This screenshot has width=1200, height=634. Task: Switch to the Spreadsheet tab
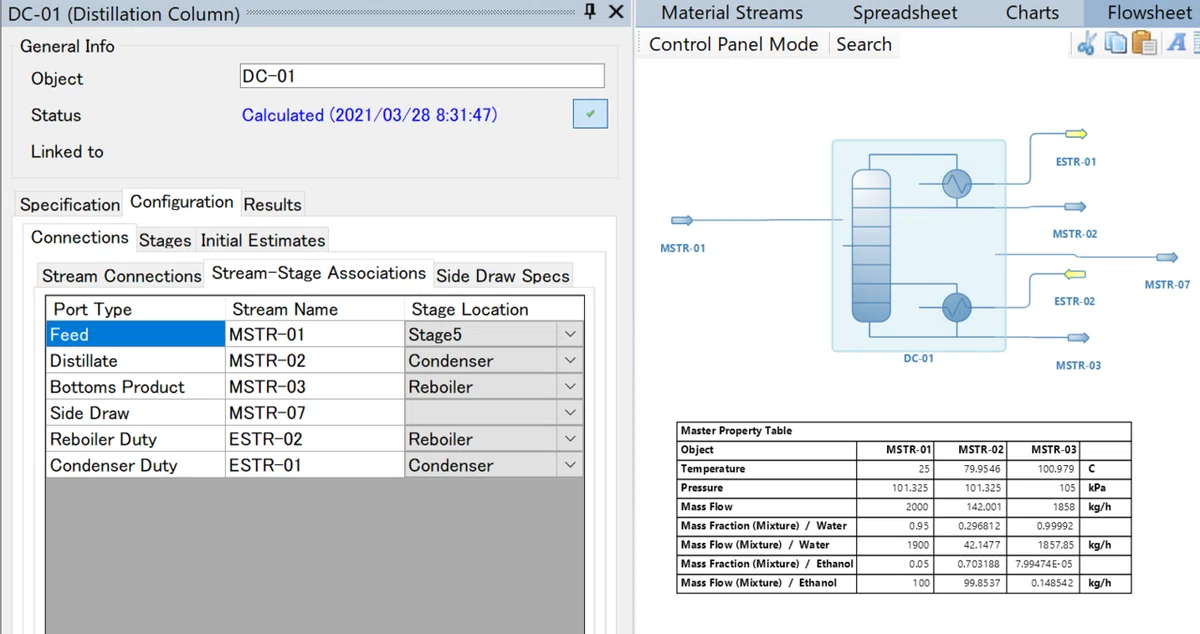[905, 13]
